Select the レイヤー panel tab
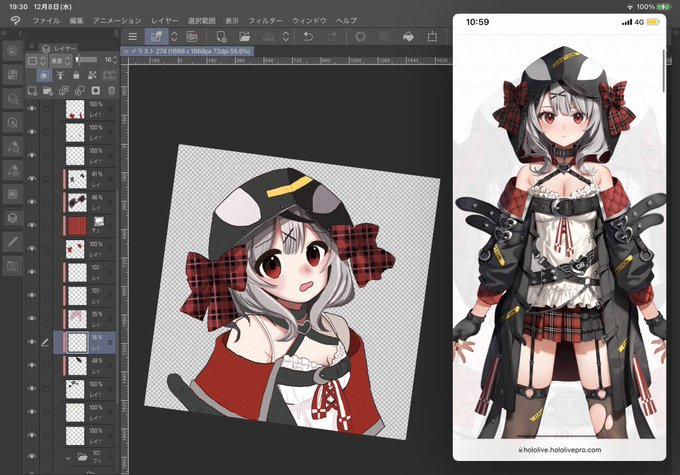The height and width of the screenshot is (475, 680). point(60,48)
